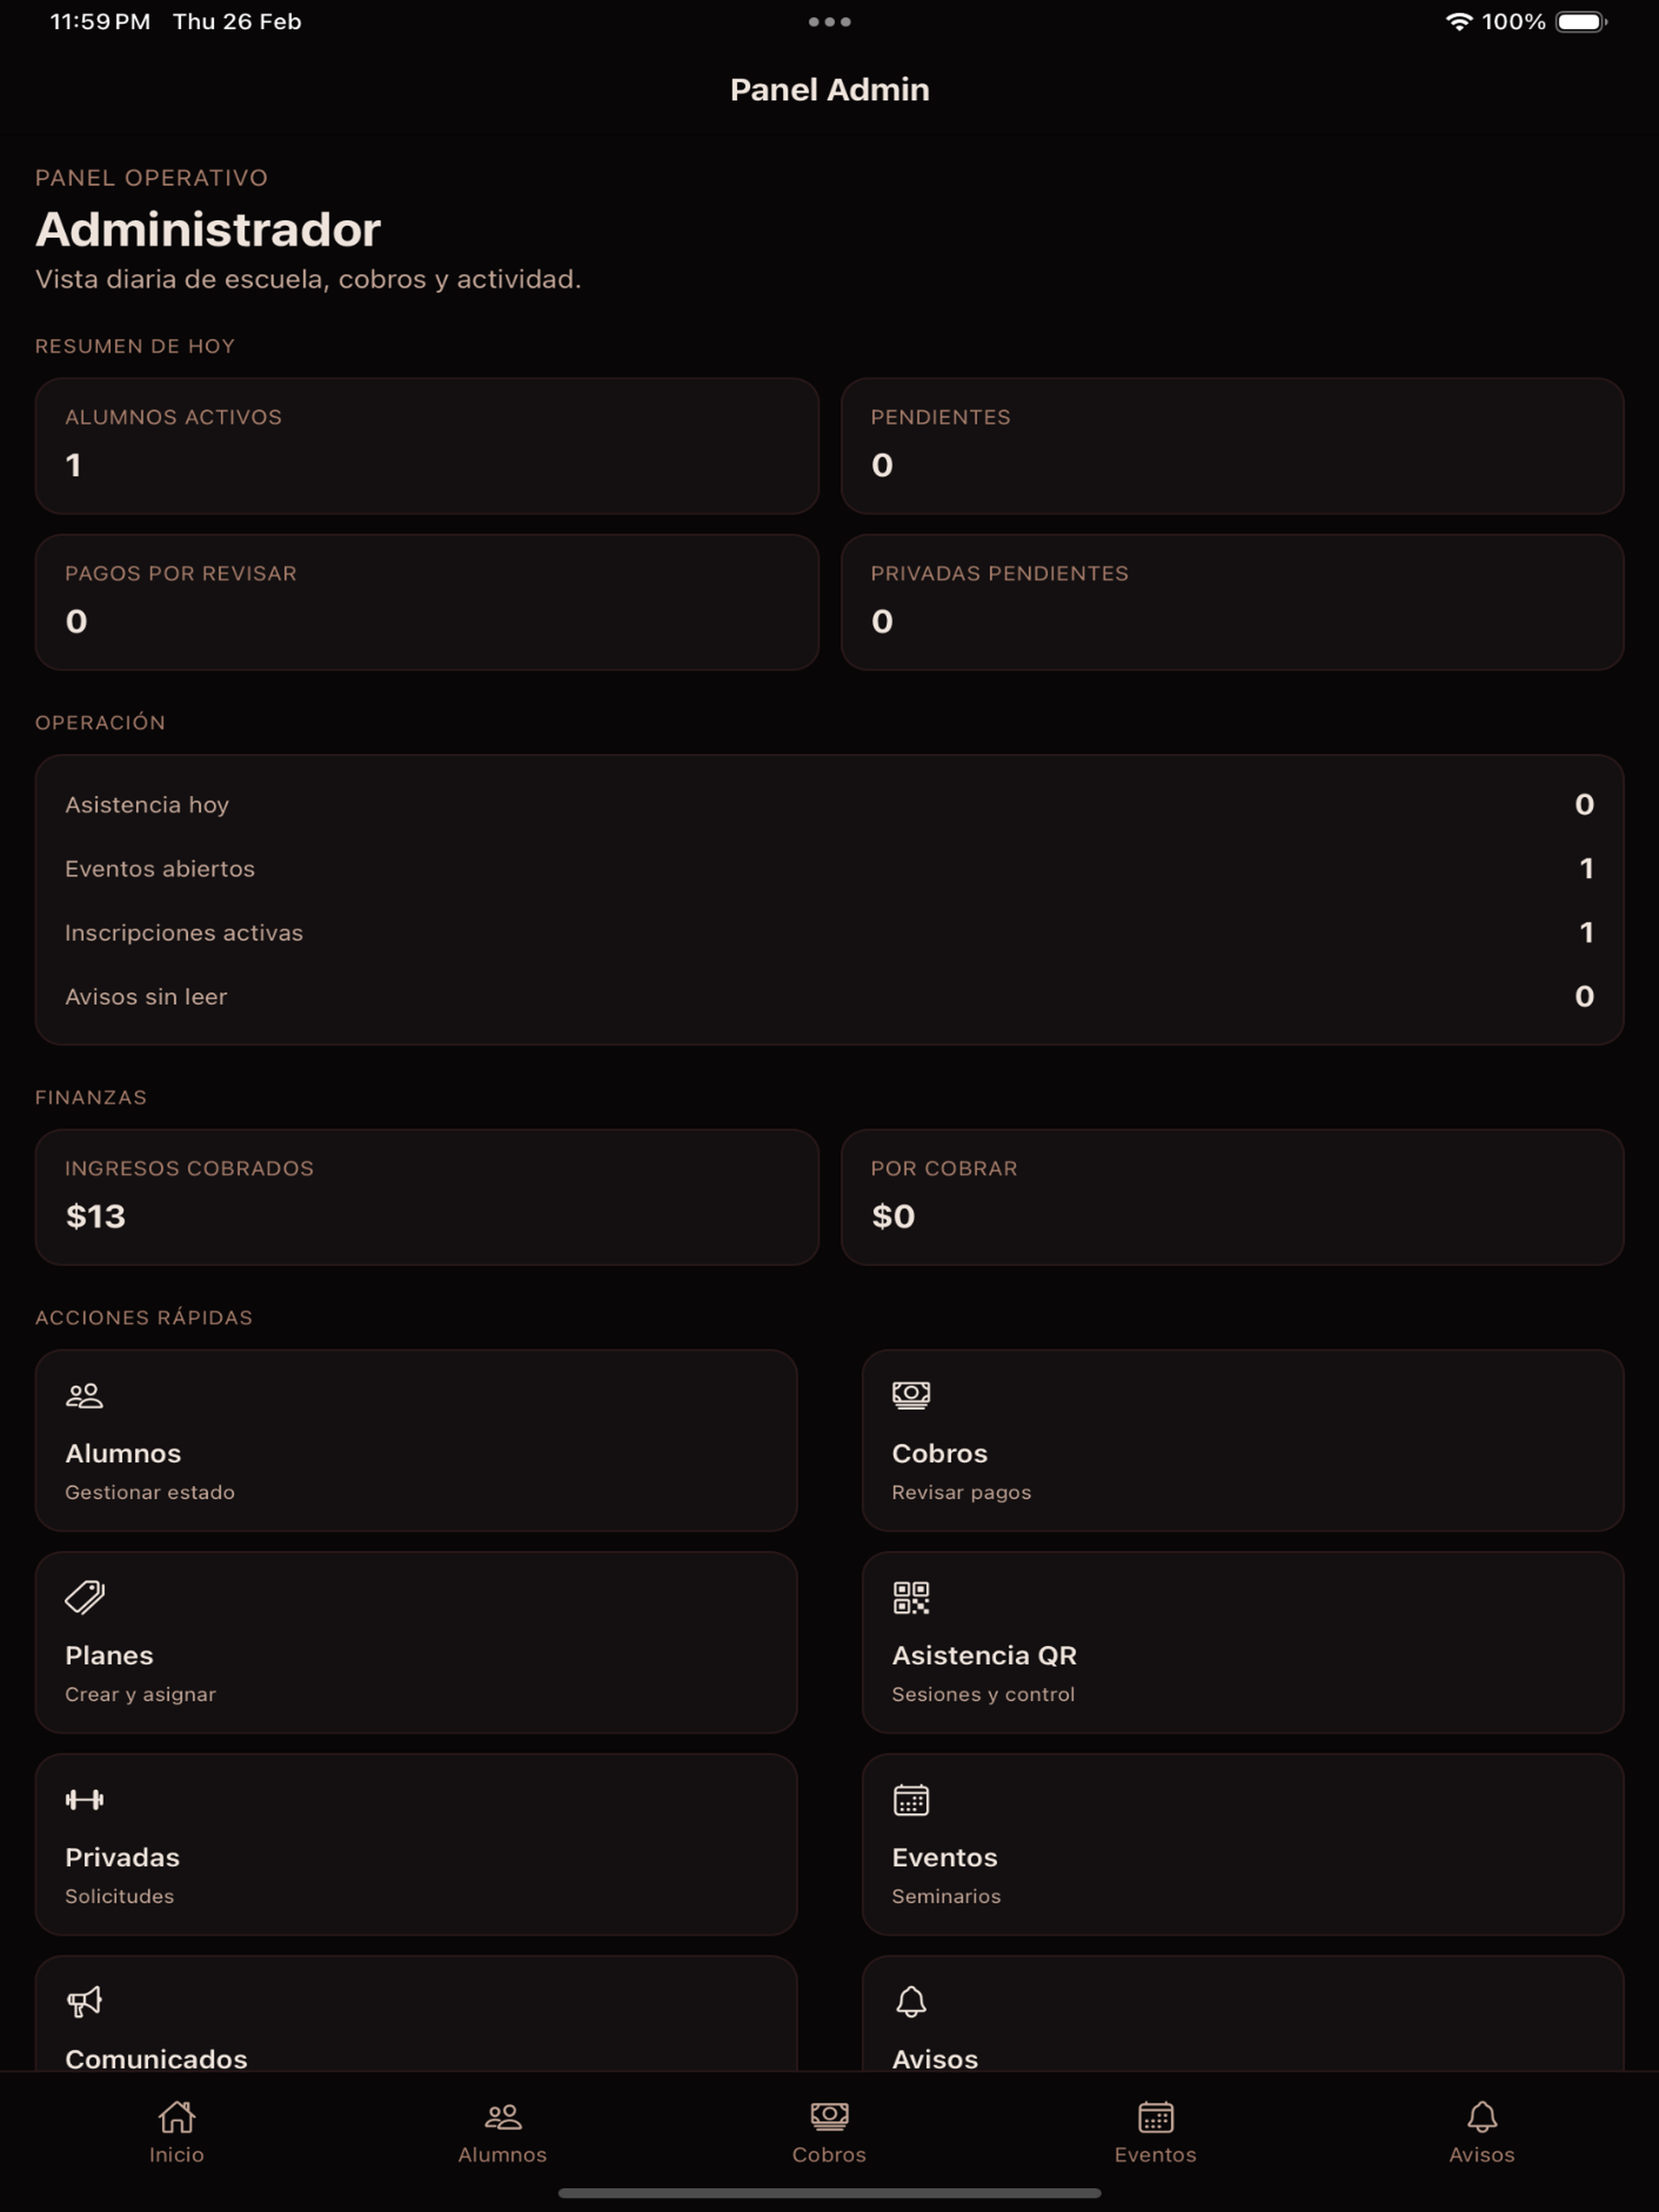1659x2212 pixels.
Task: Switch to the Eventos tab label
Action: point(1156,2155)
